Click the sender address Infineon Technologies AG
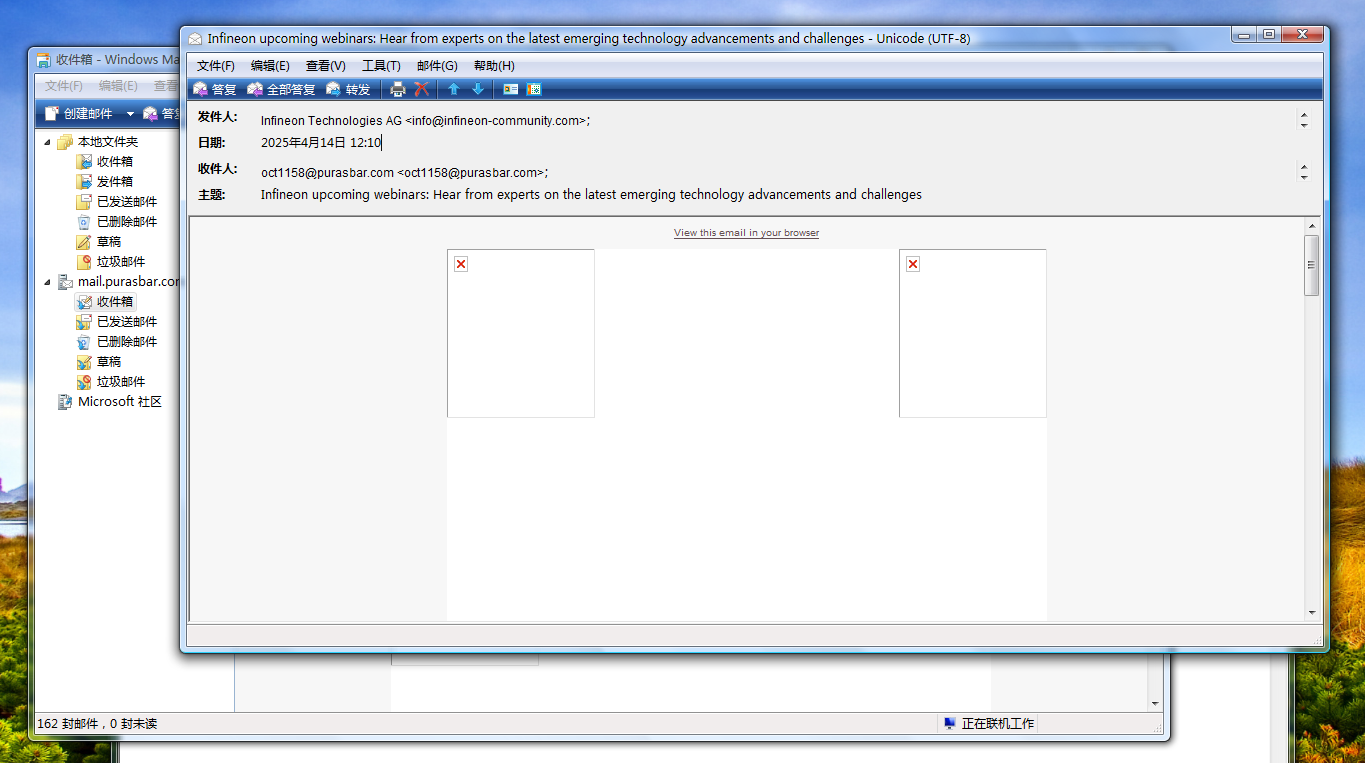 coord(425,121)
